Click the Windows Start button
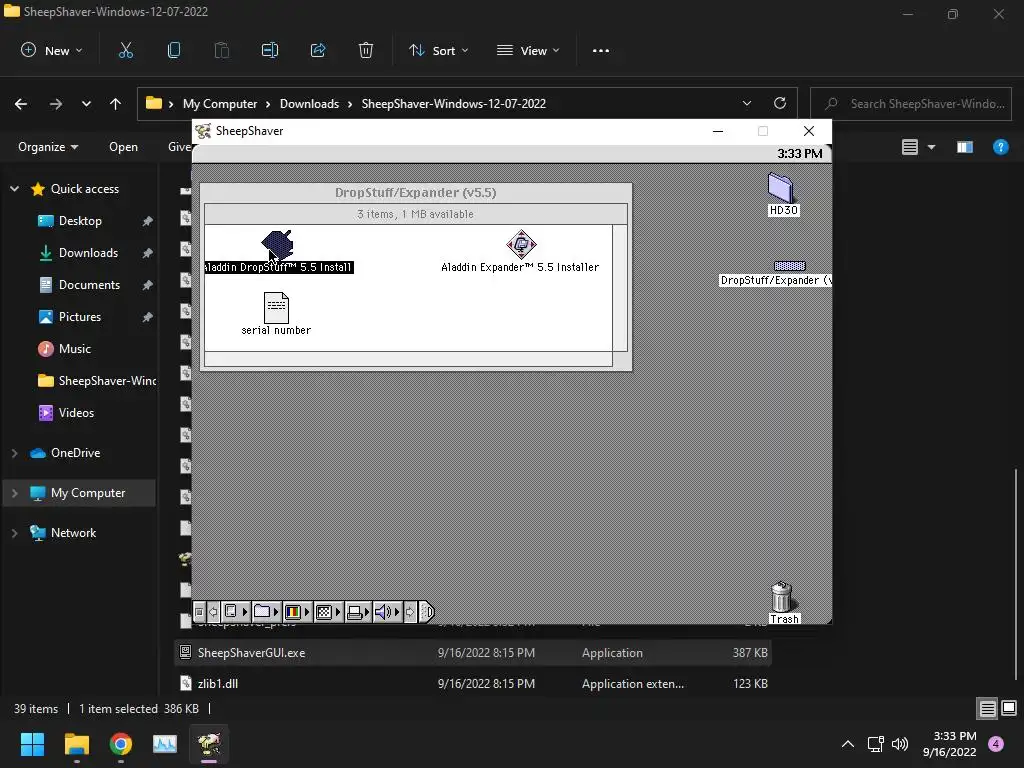The image size is (1024, 768). (x=32, y=744)
